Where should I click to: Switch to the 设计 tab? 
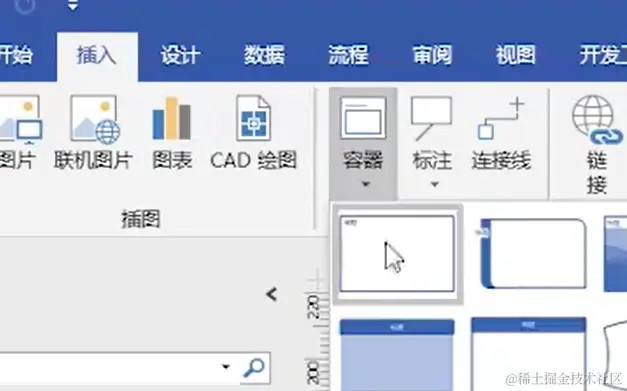pyautogui.click(x=180, y=55)
